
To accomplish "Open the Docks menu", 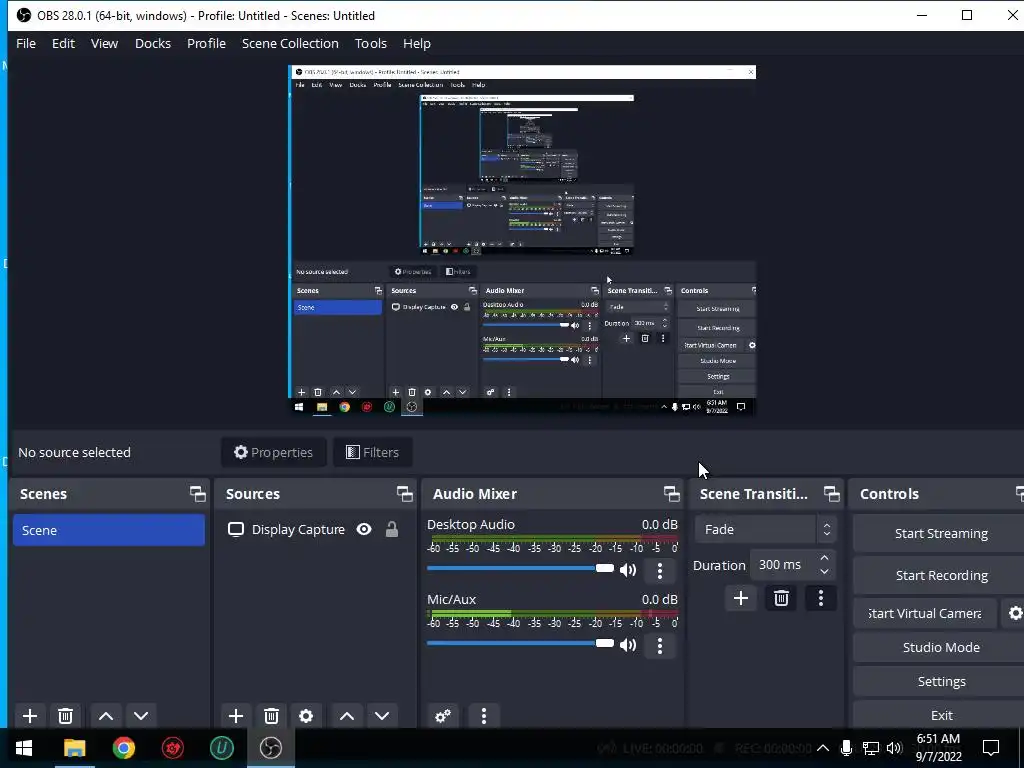I will click(x=153, y=43).
